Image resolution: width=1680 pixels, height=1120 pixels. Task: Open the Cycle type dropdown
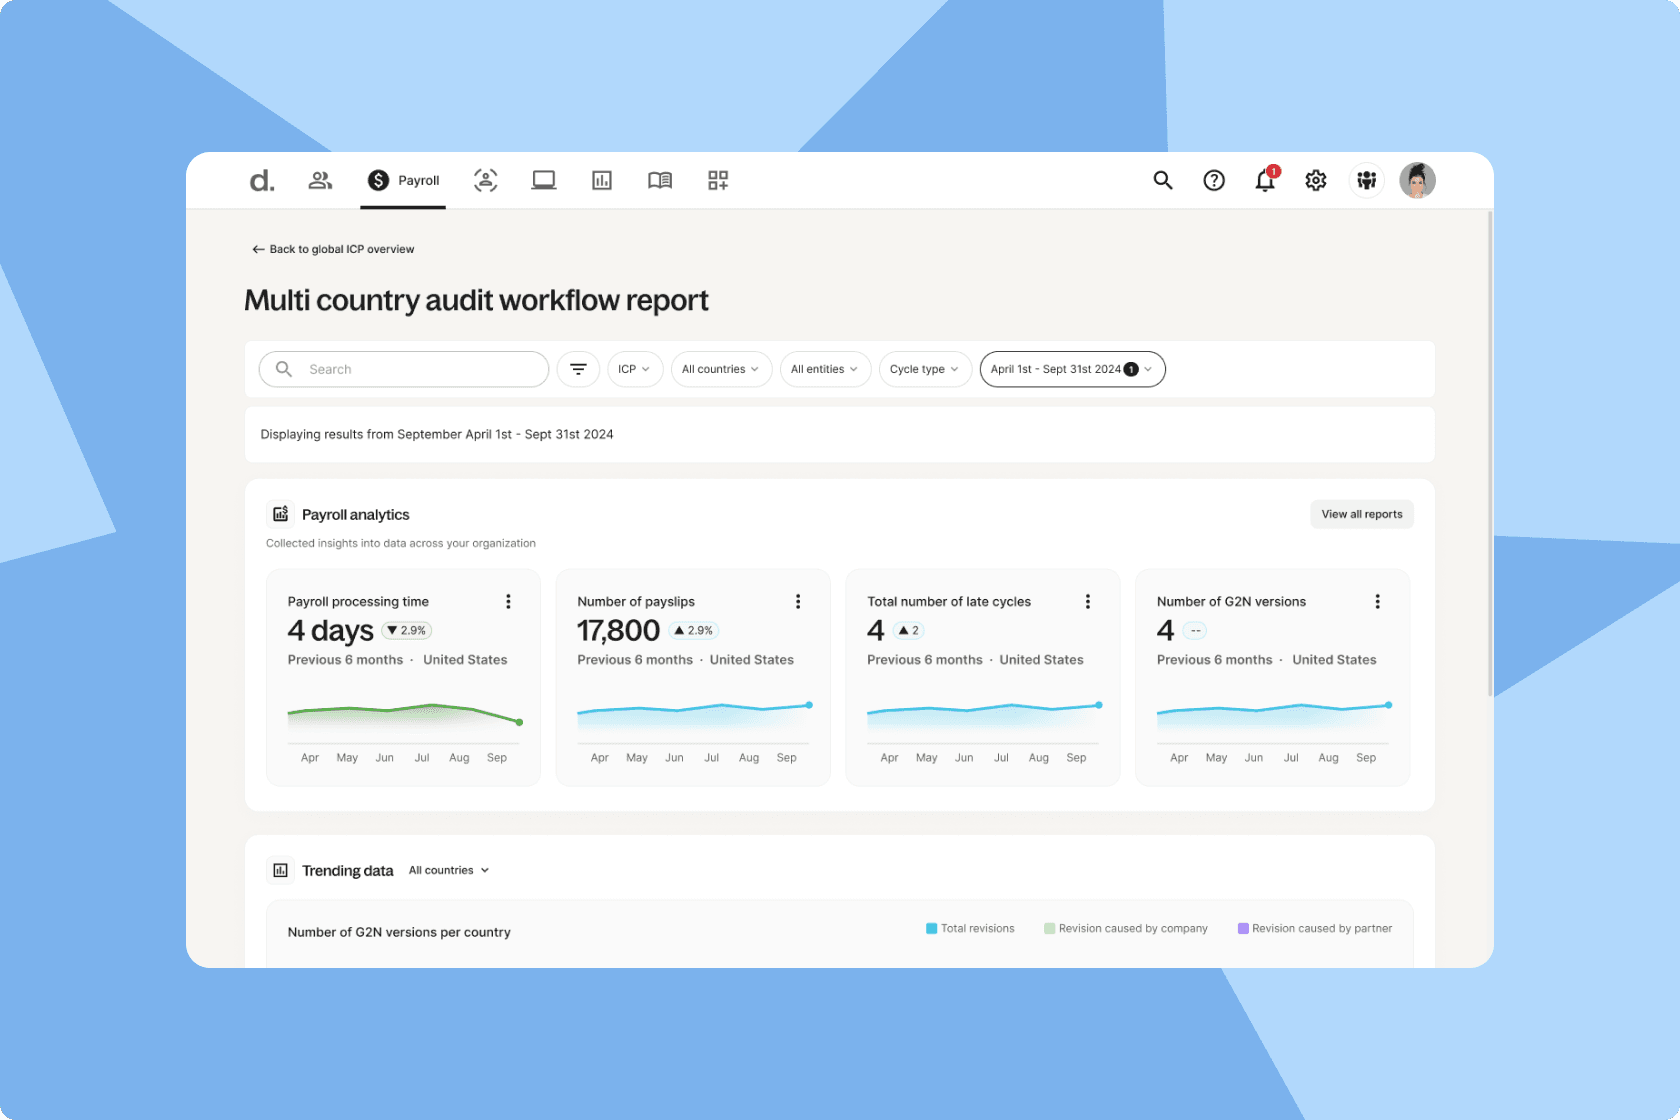point(924,369)
